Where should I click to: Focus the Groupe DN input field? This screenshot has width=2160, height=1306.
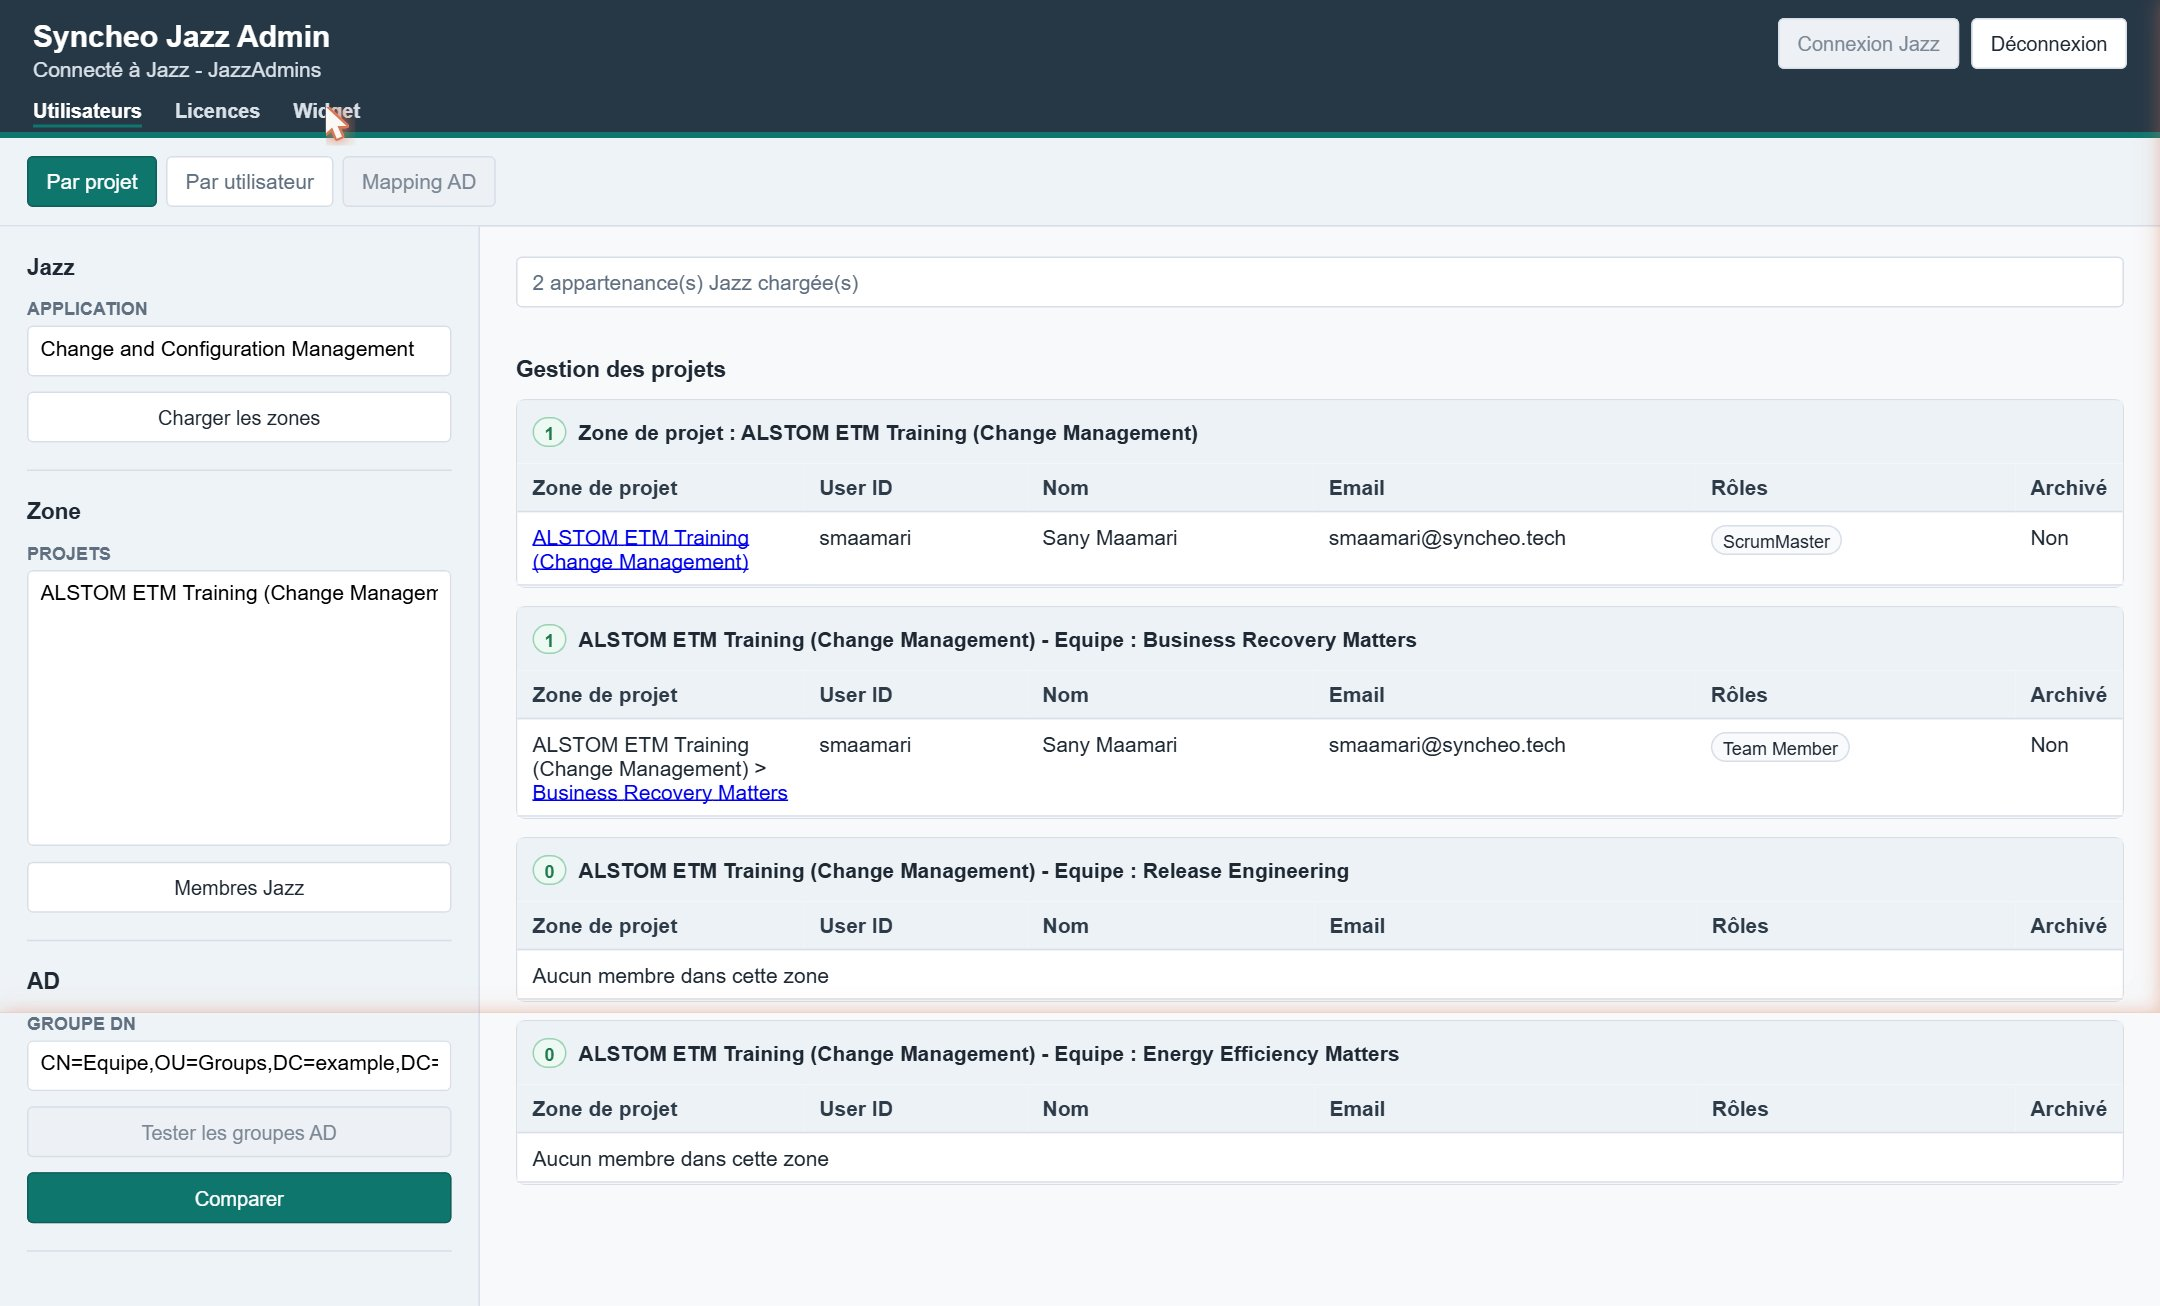point(239,1064)
